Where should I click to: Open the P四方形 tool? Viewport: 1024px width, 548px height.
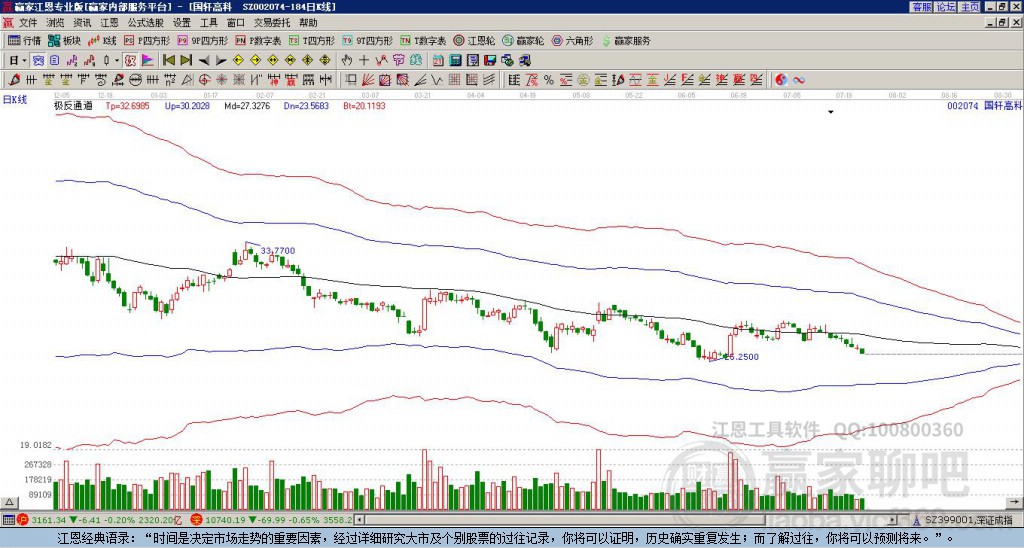tap(147, 40)
